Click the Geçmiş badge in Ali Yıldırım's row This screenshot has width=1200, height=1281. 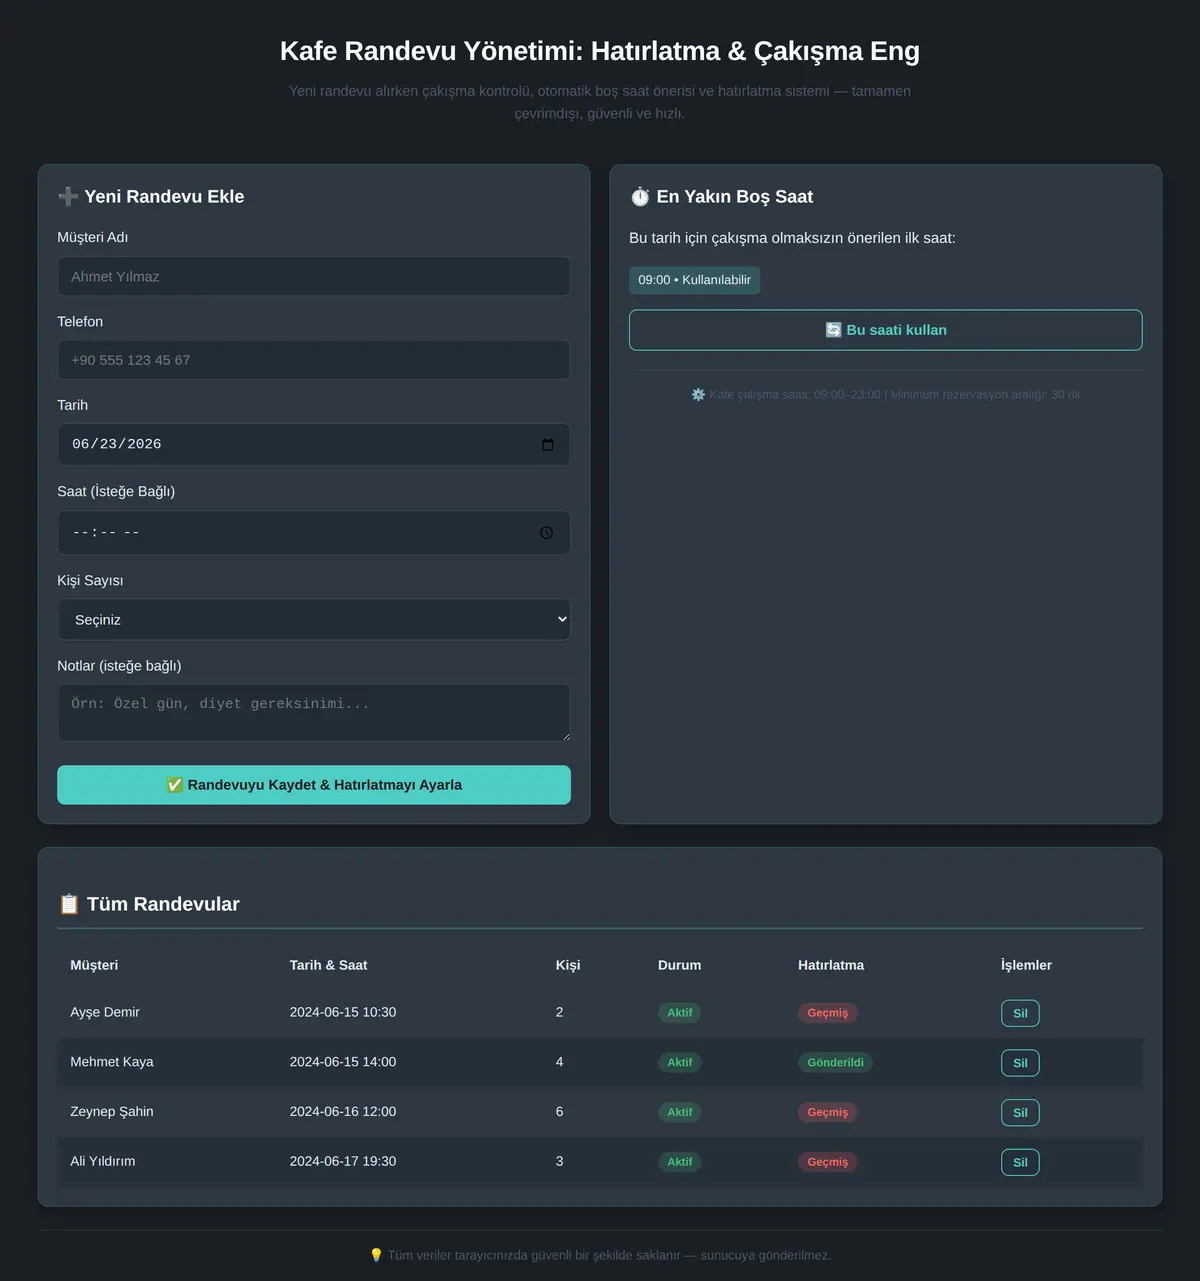[828, 1162]
